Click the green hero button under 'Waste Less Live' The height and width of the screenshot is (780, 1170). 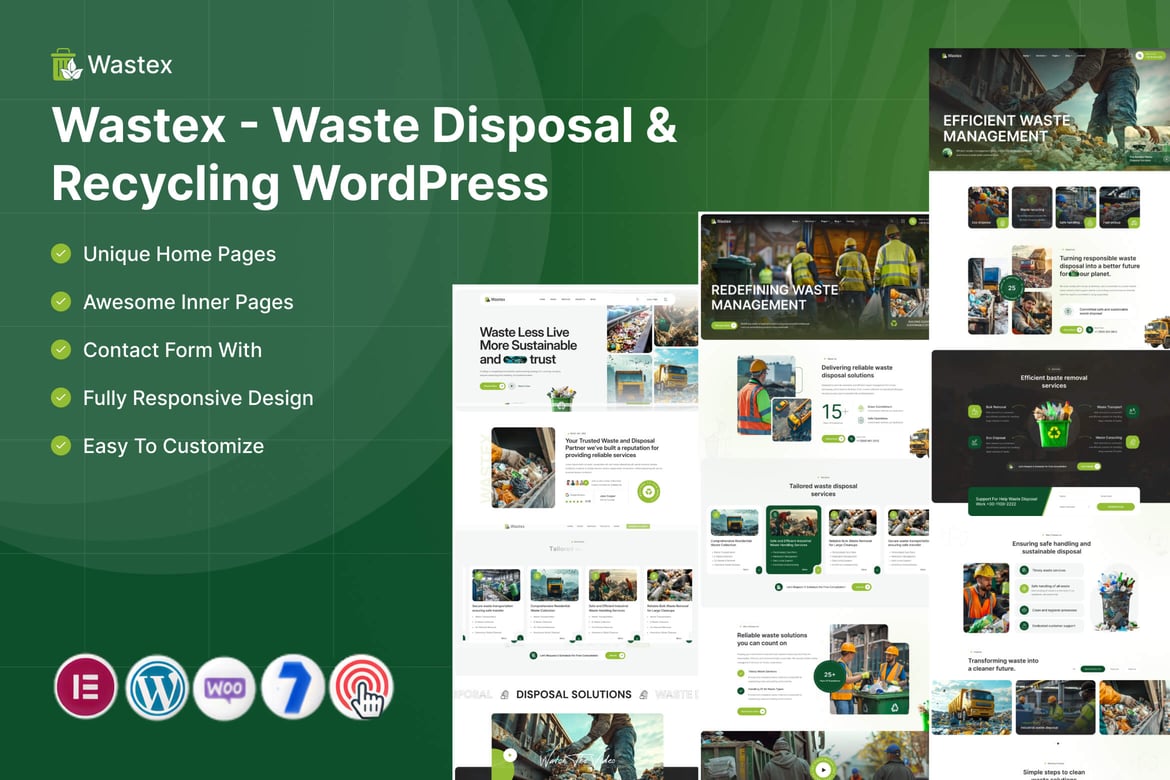492,386
